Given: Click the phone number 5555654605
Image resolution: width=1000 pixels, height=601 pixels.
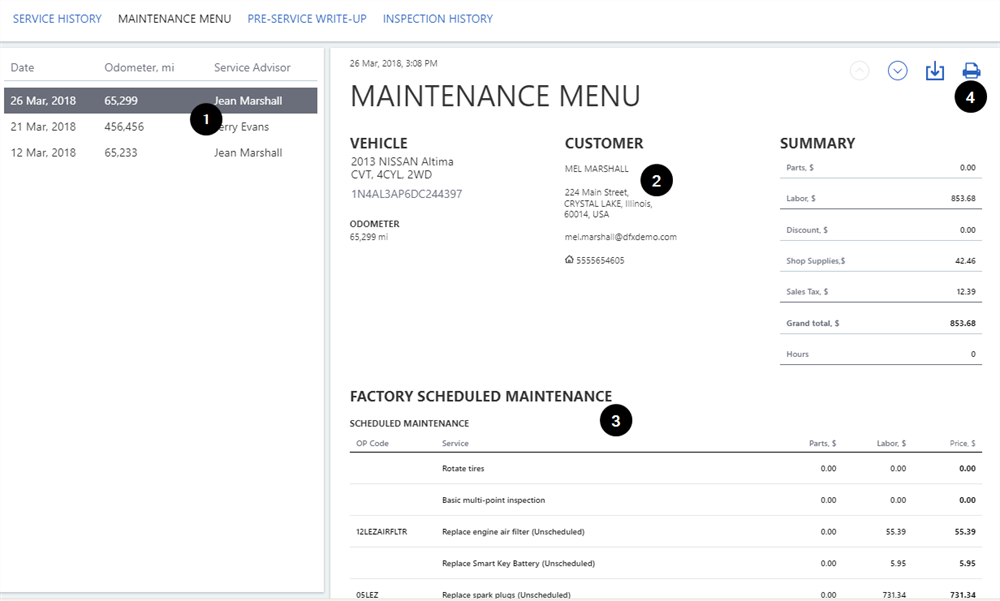Looking at the screenshot, I should tap(600, 260).
